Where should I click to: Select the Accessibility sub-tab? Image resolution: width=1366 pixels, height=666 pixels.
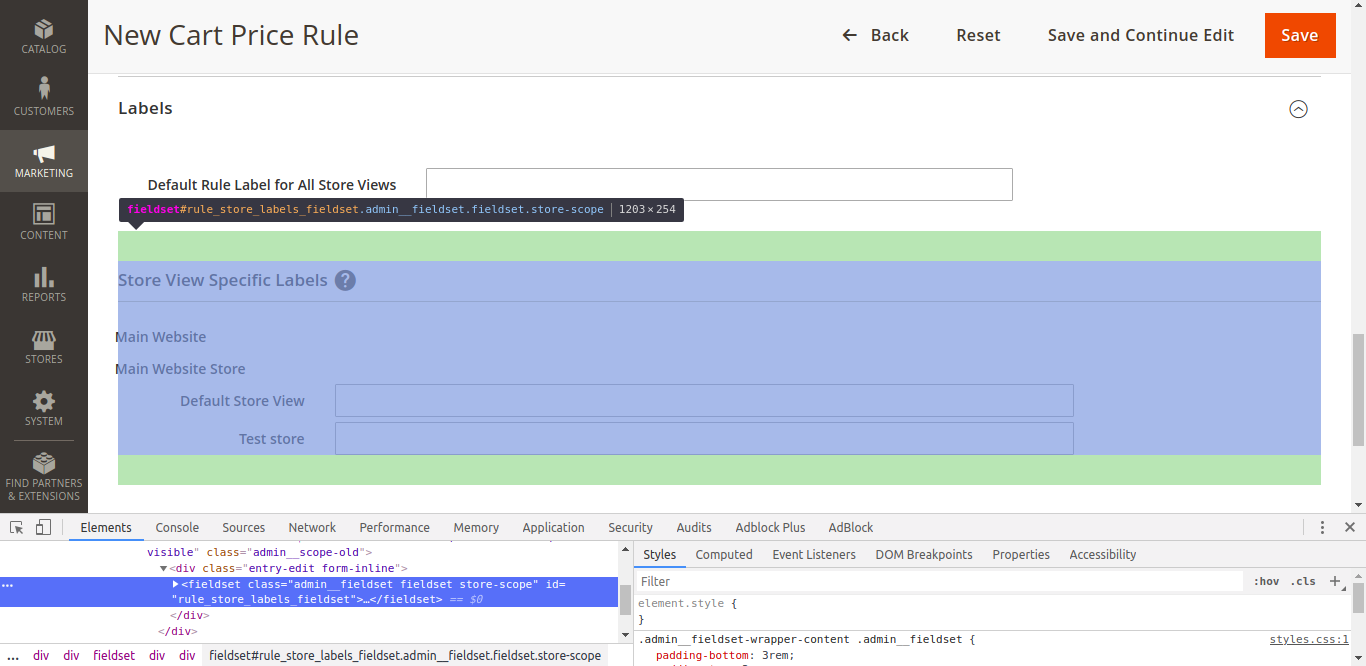coord(1103,554)
